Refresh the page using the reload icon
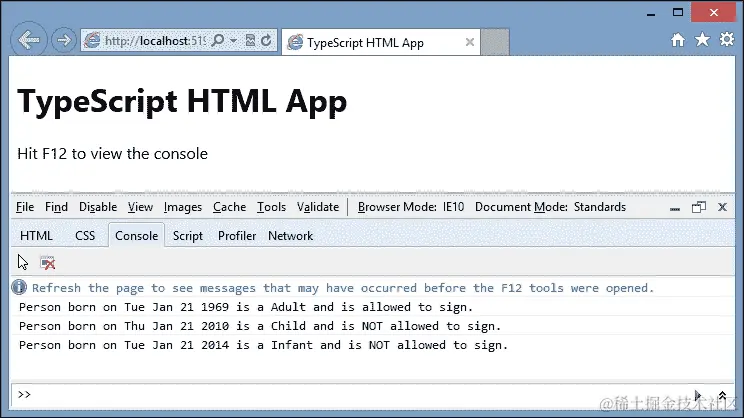Screen dimensions: 744x418 266,41
